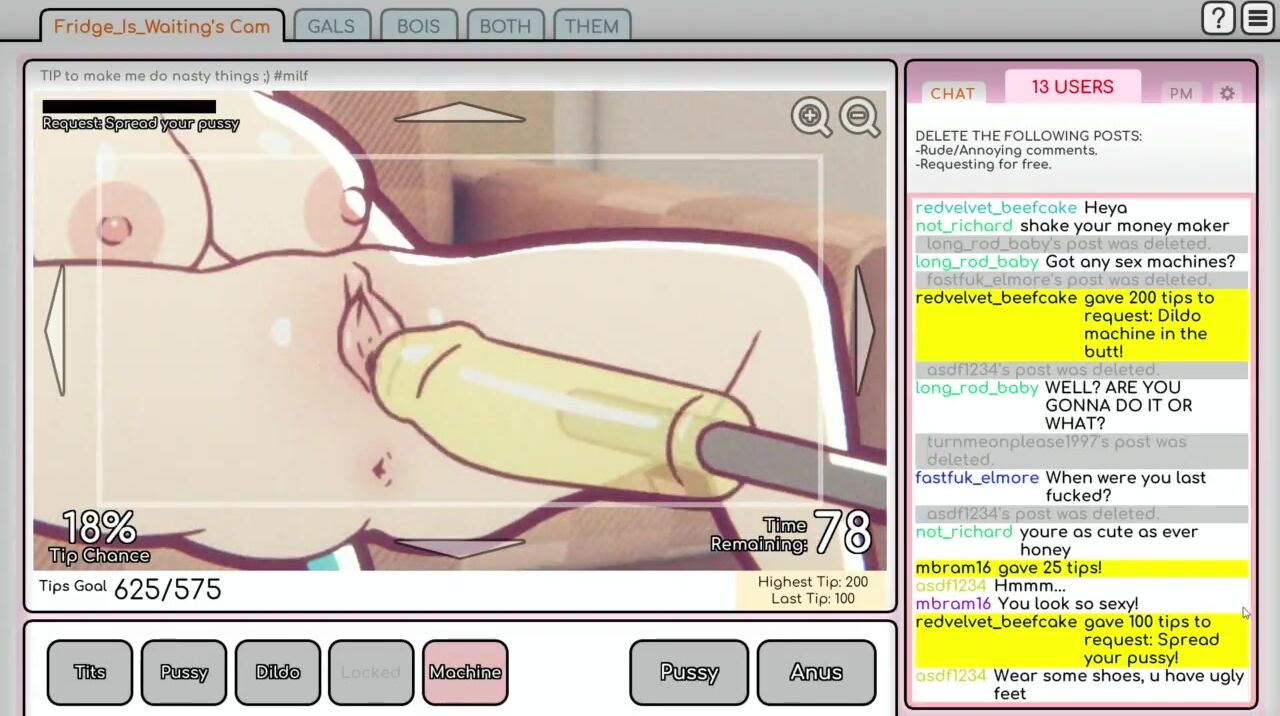Zoom out with the magnifier minus icon

[x=859, y=117]
